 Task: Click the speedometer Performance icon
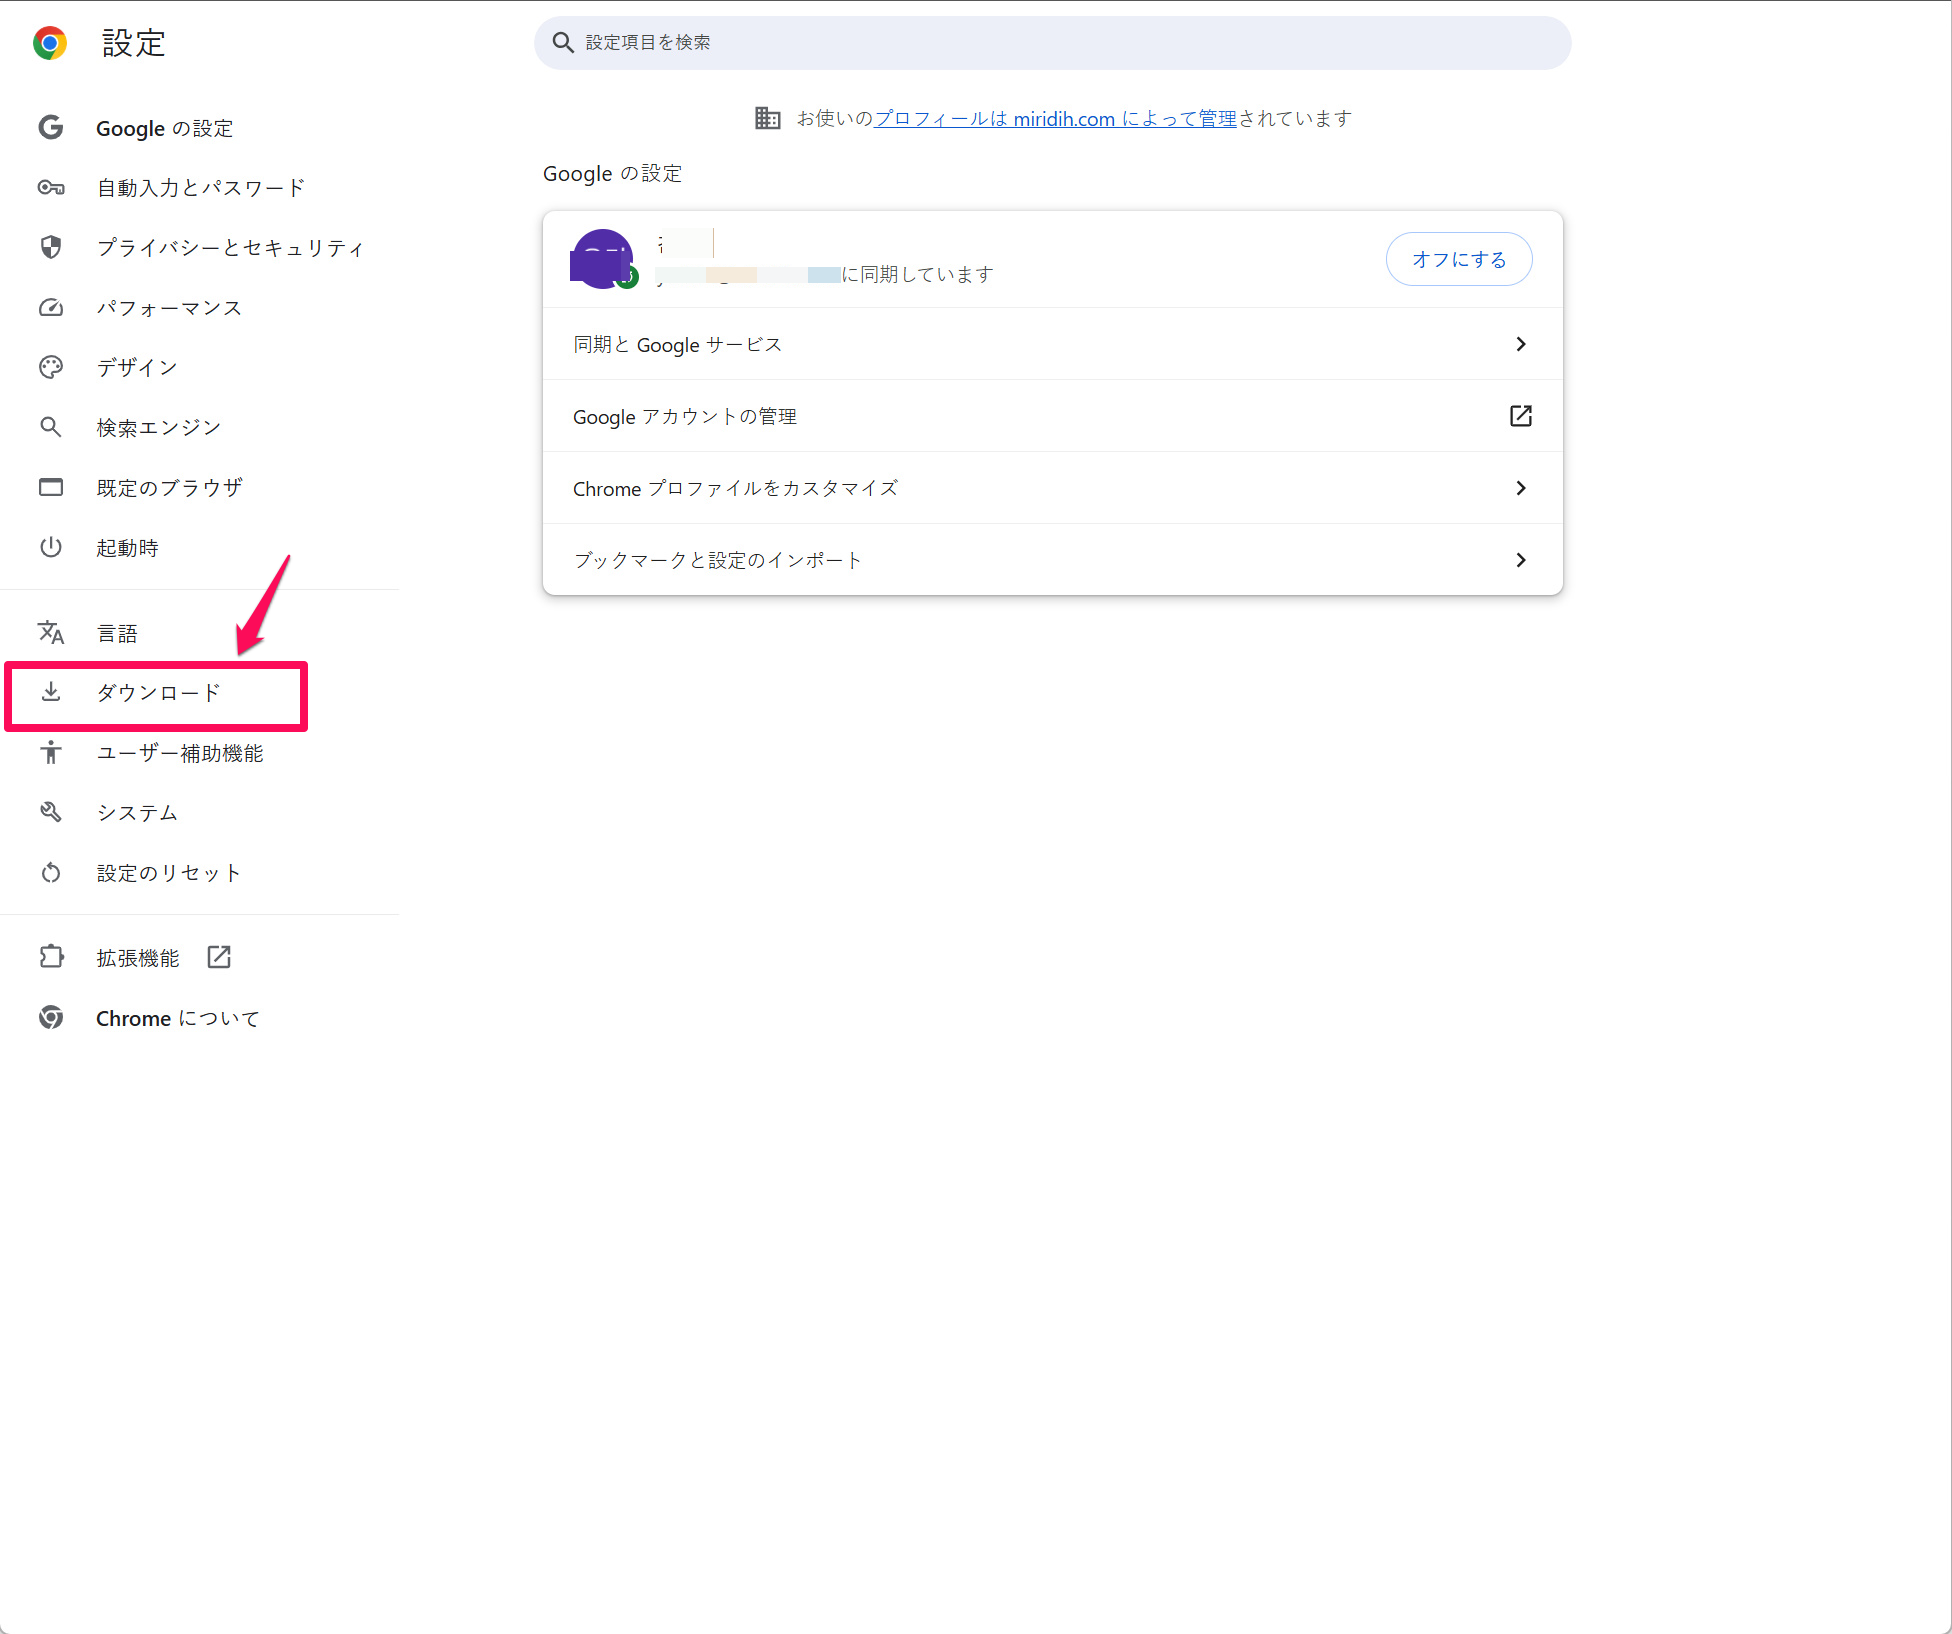pyautogui.click(x=51, y=308)
